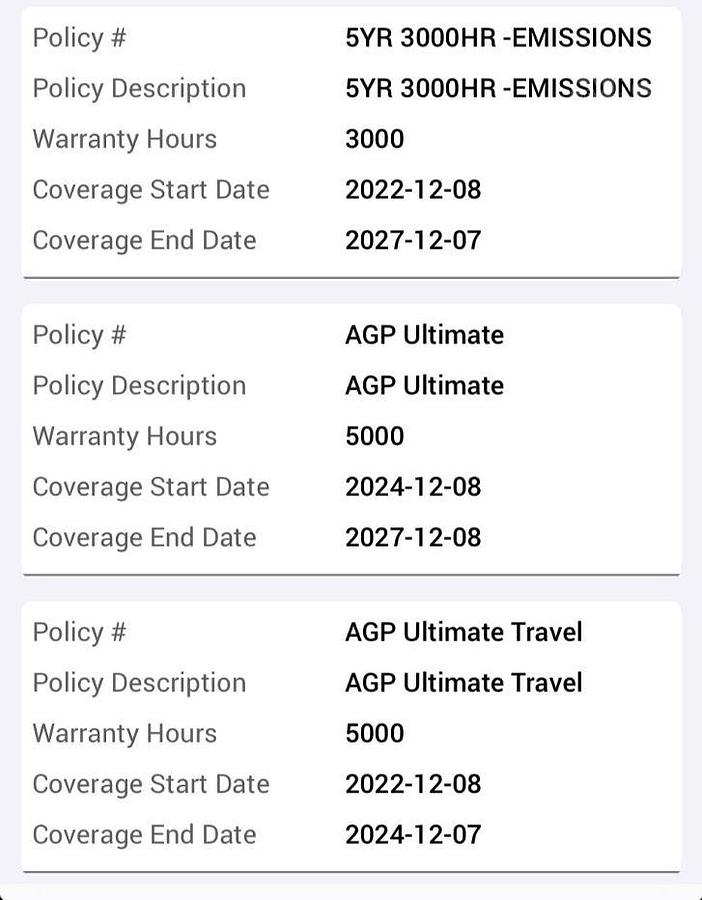Click the Policy # label in emissions card
Image resolution: width=702 pixels, height=900 pixels.
point(80,38)
